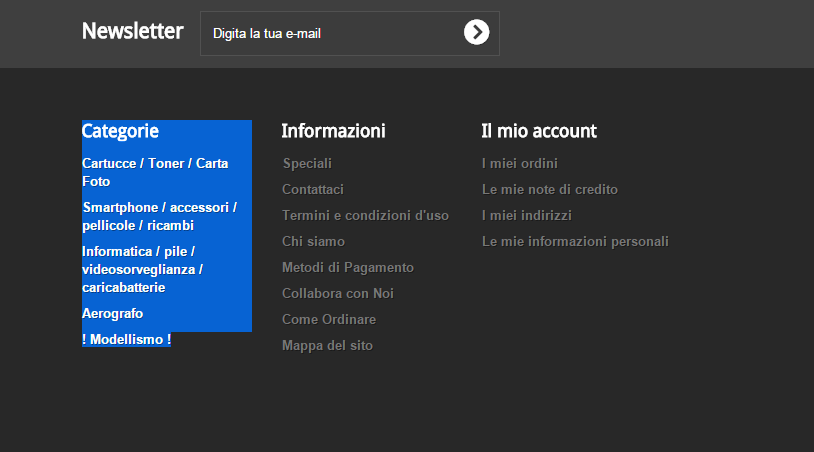This screenshot has width=814, height=452.
Task: Open Metodi di Pagamento link
Action: point(348,267)
